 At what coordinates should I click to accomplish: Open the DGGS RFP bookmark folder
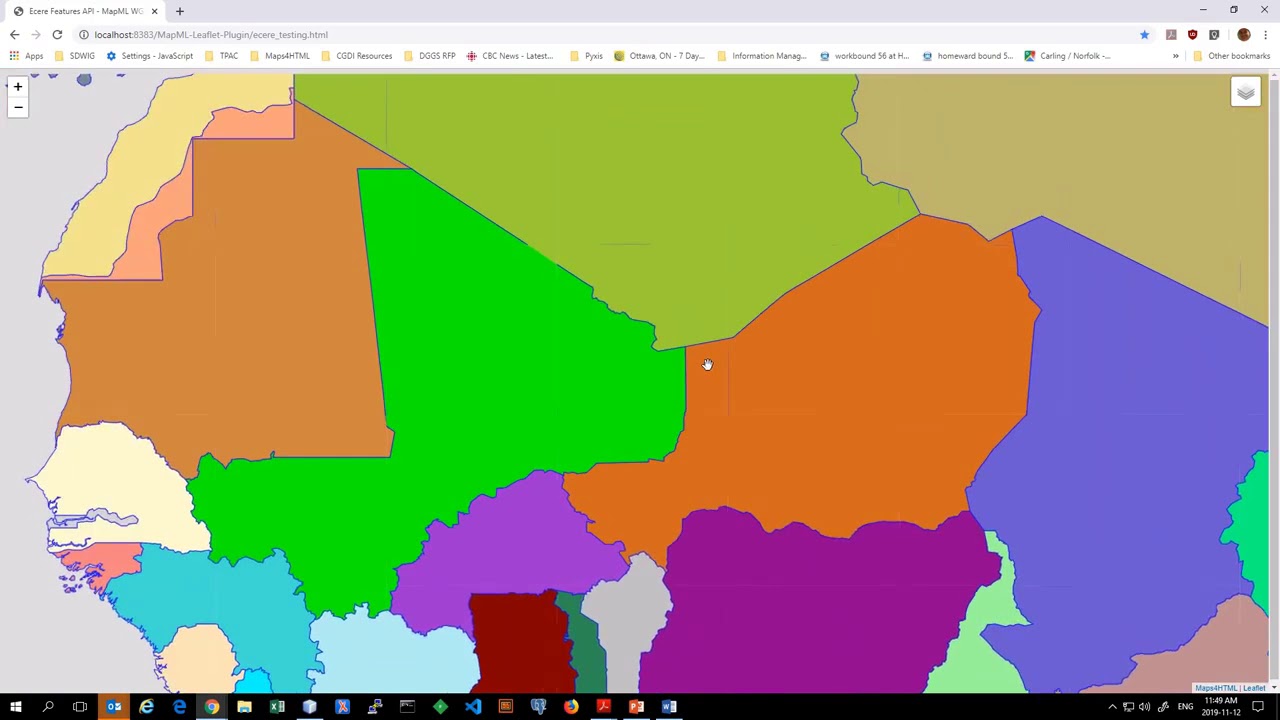(430, 56)
